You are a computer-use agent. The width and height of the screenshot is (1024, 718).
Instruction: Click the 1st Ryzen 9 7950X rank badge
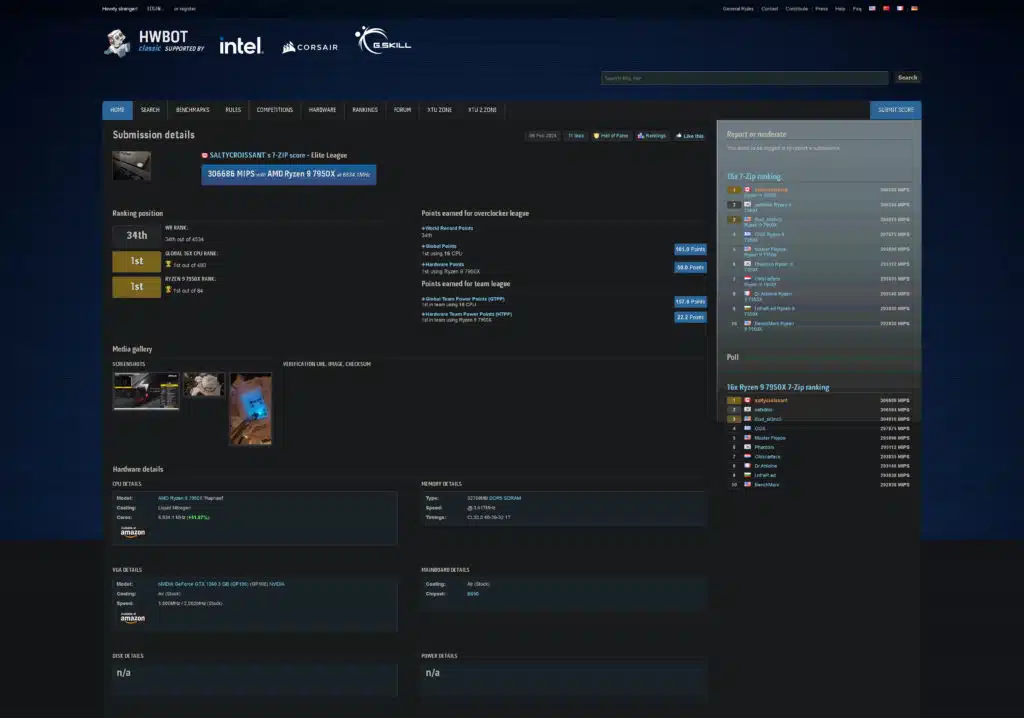(136, 287)
